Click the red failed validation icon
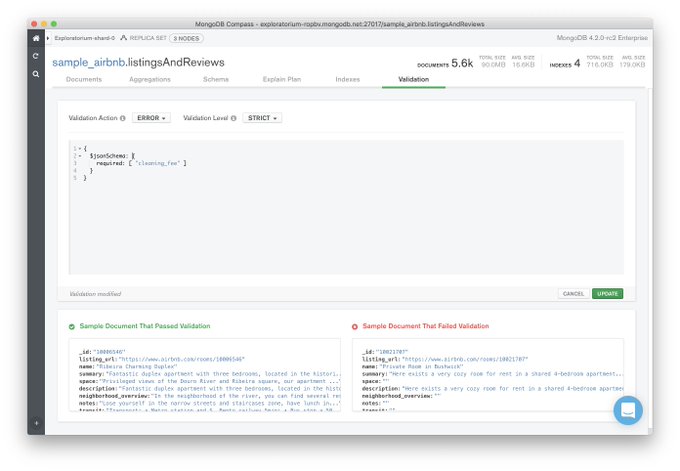This screenshot has width=680, height=471. tap(355, 327)
